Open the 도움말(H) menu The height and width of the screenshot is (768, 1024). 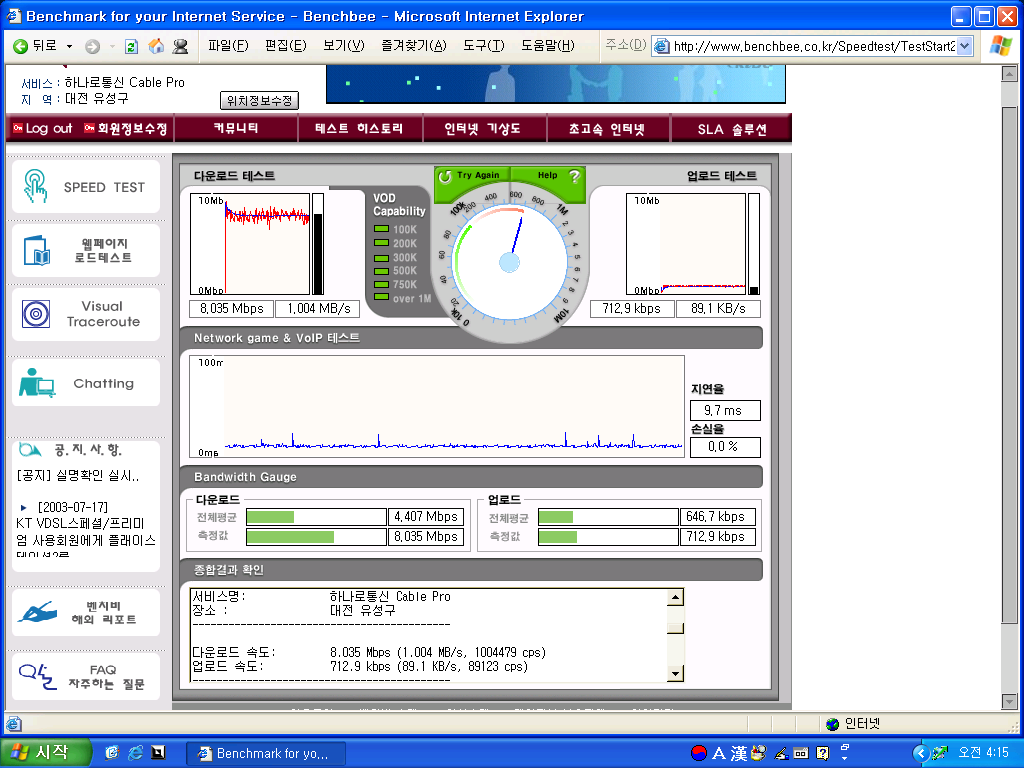click(x=547, y=46)
